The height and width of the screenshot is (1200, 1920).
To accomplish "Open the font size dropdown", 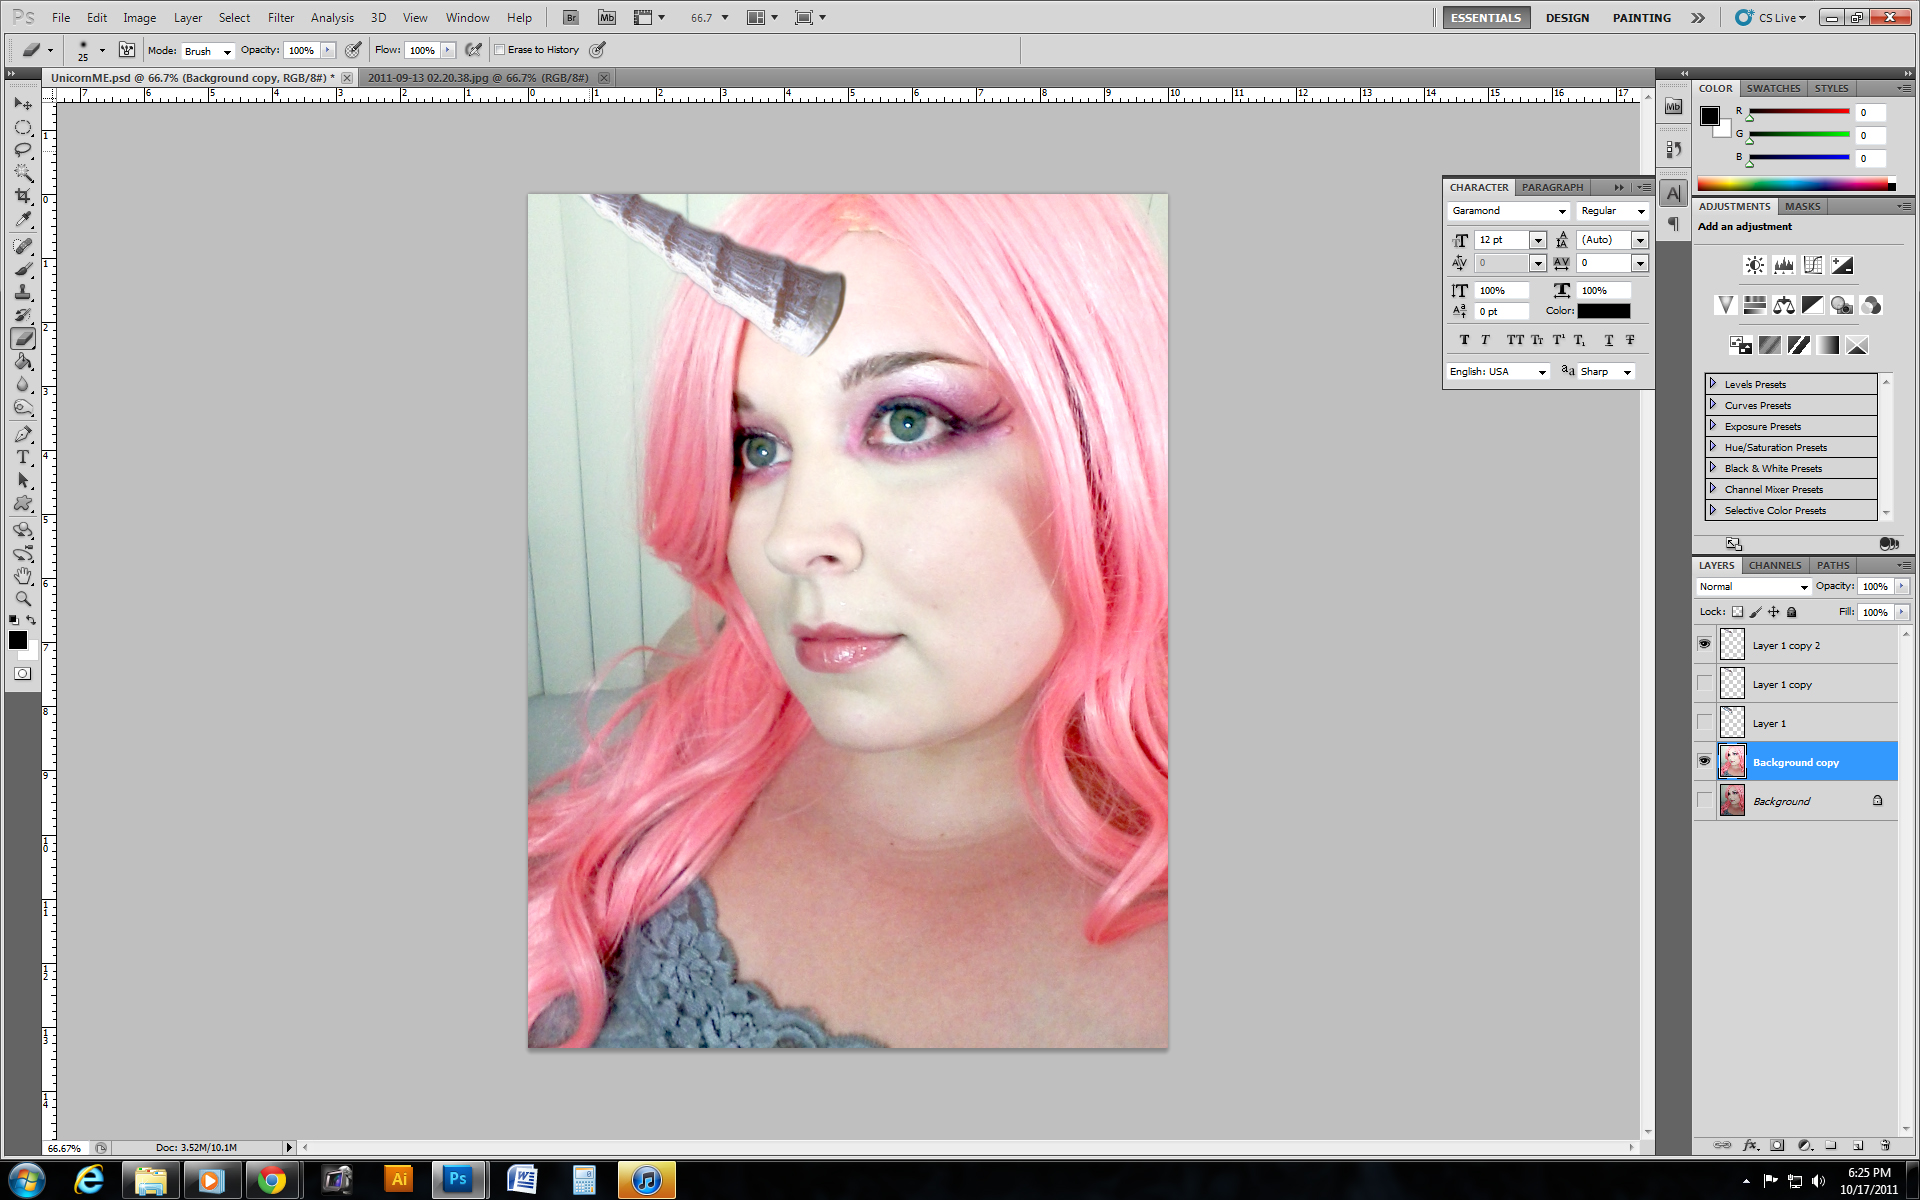I will [x=1538, y=240].
